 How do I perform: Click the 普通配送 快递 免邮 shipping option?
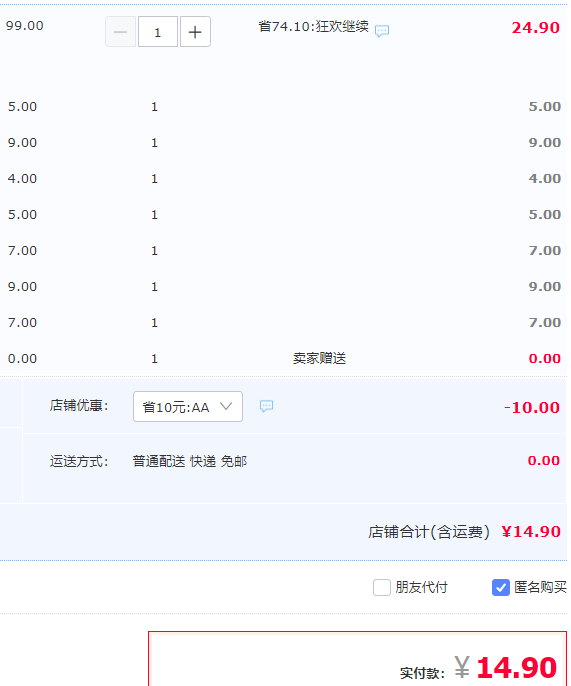tap(190, 461)
